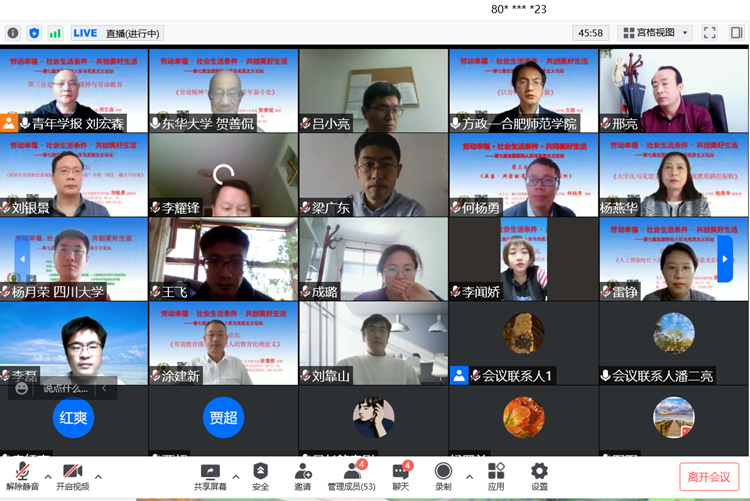Viewport: 750px width, 501px height.
Task: Toggle full screen mode icon
Action: click(x=709, y=33)
